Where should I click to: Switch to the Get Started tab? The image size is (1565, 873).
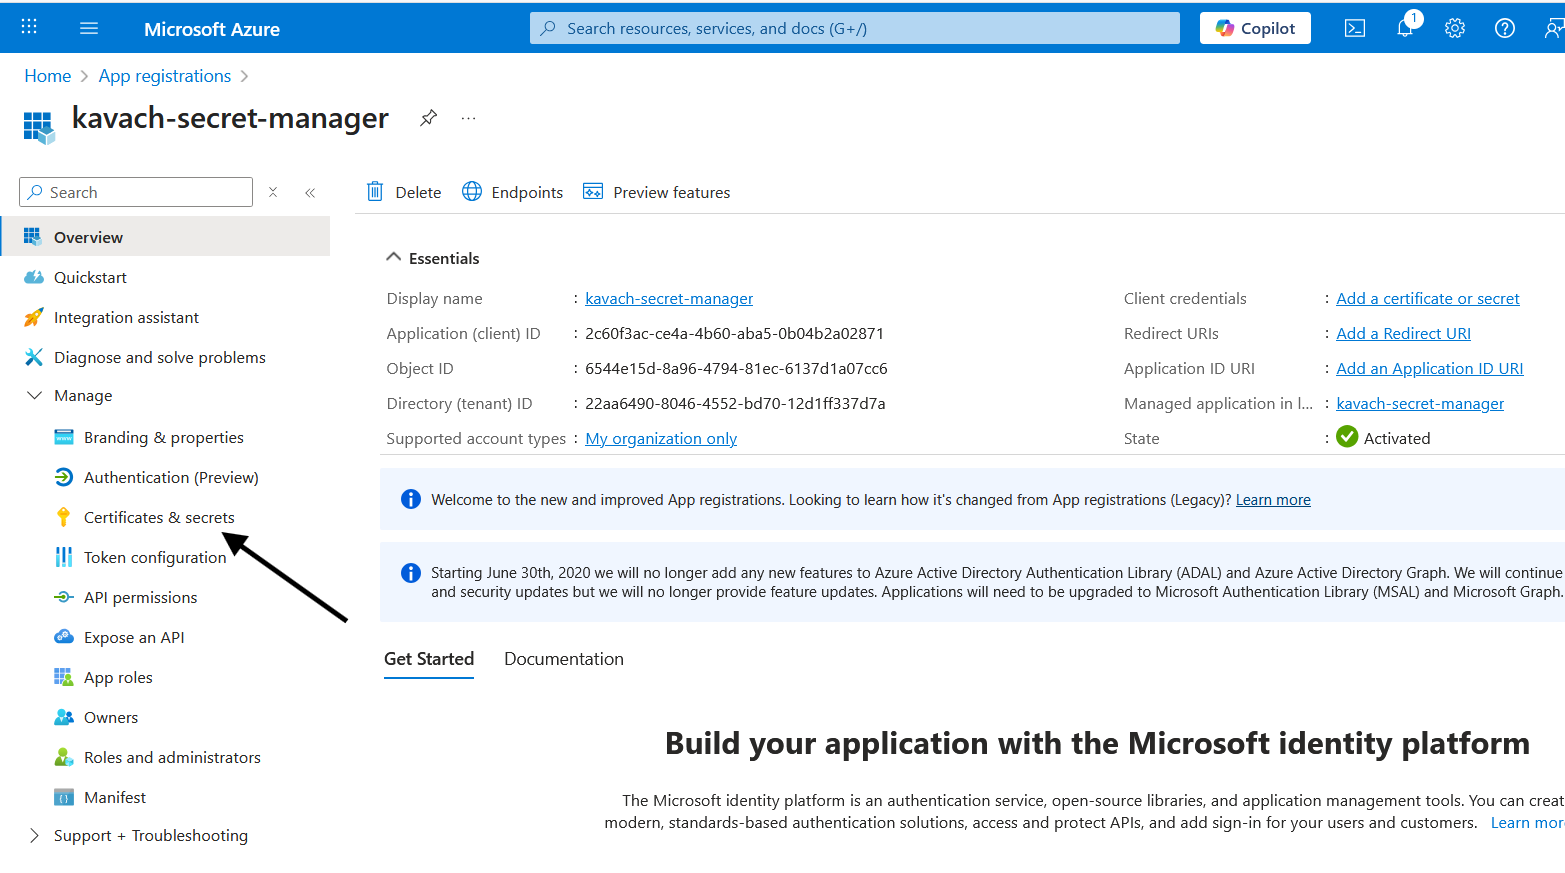429,659
